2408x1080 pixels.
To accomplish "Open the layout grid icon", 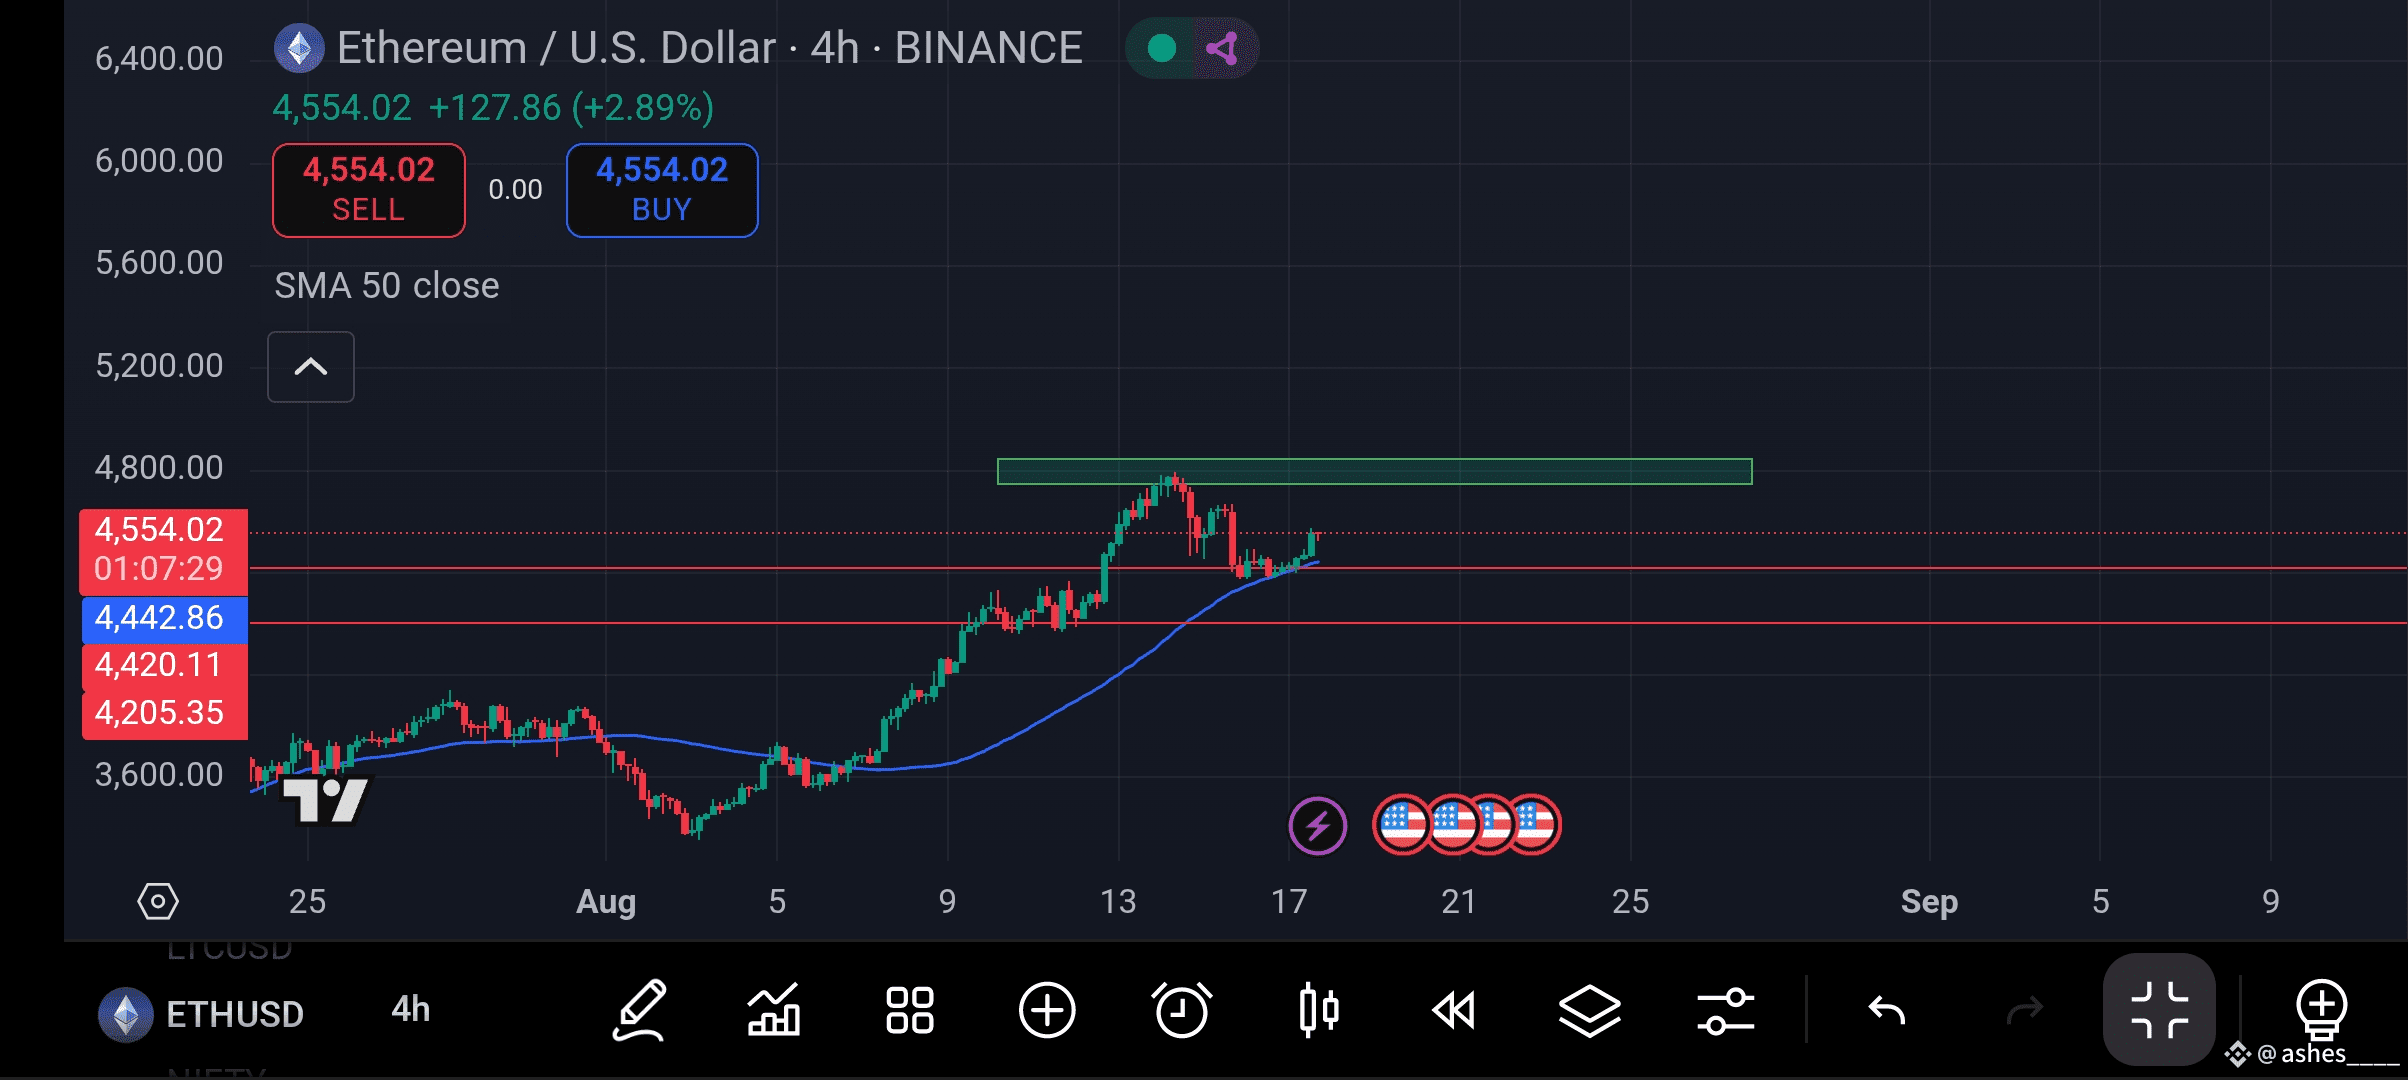I will point(910,1010).
